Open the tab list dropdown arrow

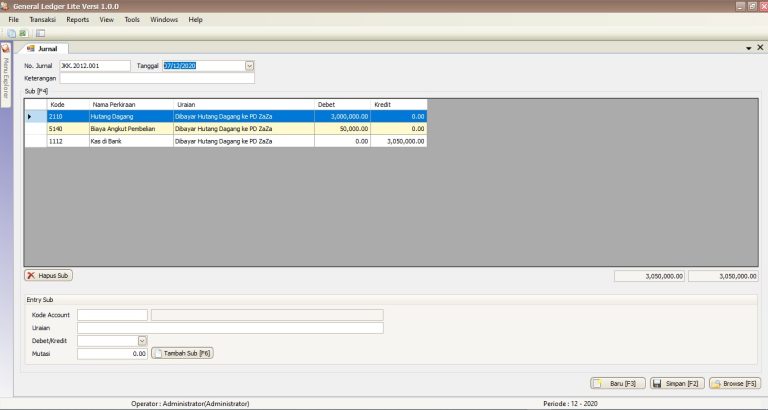747,47
